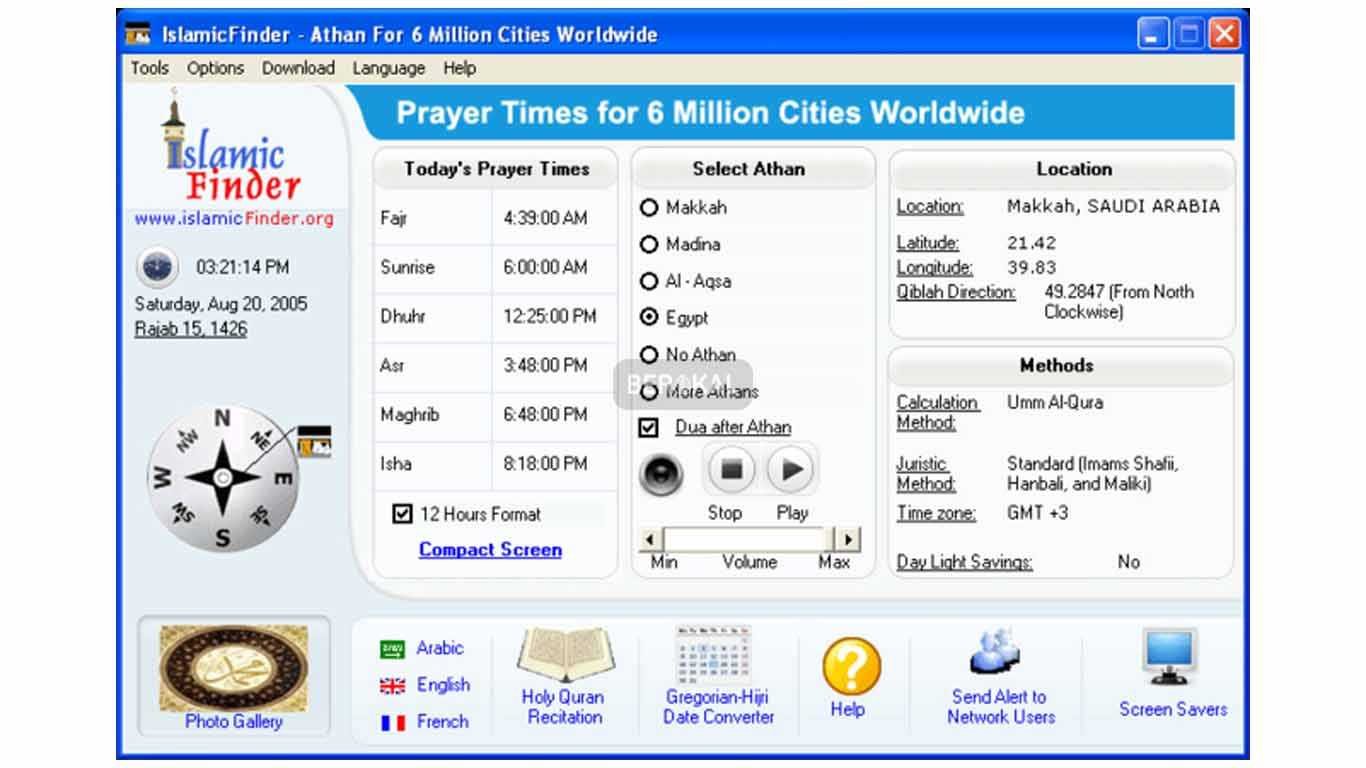Click the application icon in the title bar
Screen dimensions: 1366x768
(137, 35)
